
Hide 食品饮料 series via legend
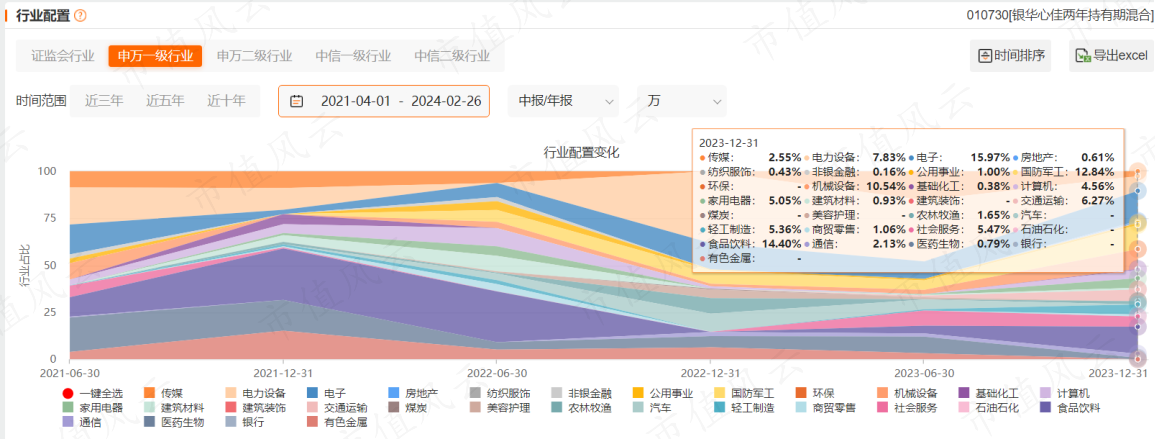(1069, 407)
